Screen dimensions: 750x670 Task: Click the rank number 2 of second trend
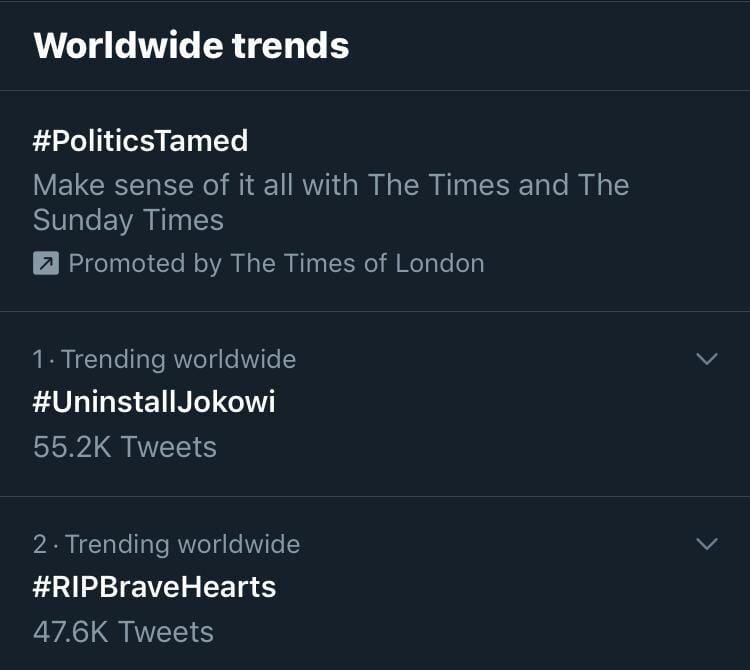coord(40,544)
